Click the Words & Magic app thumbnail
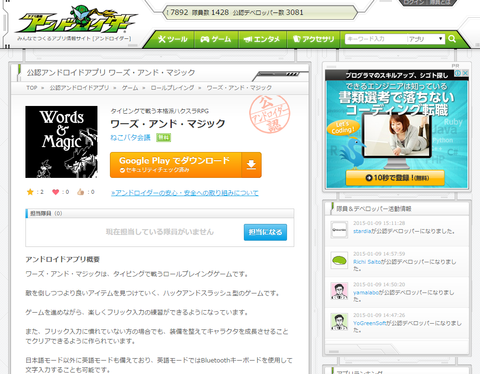The width and height of the screenshot is (480, 374). click(x=61, y=142)
